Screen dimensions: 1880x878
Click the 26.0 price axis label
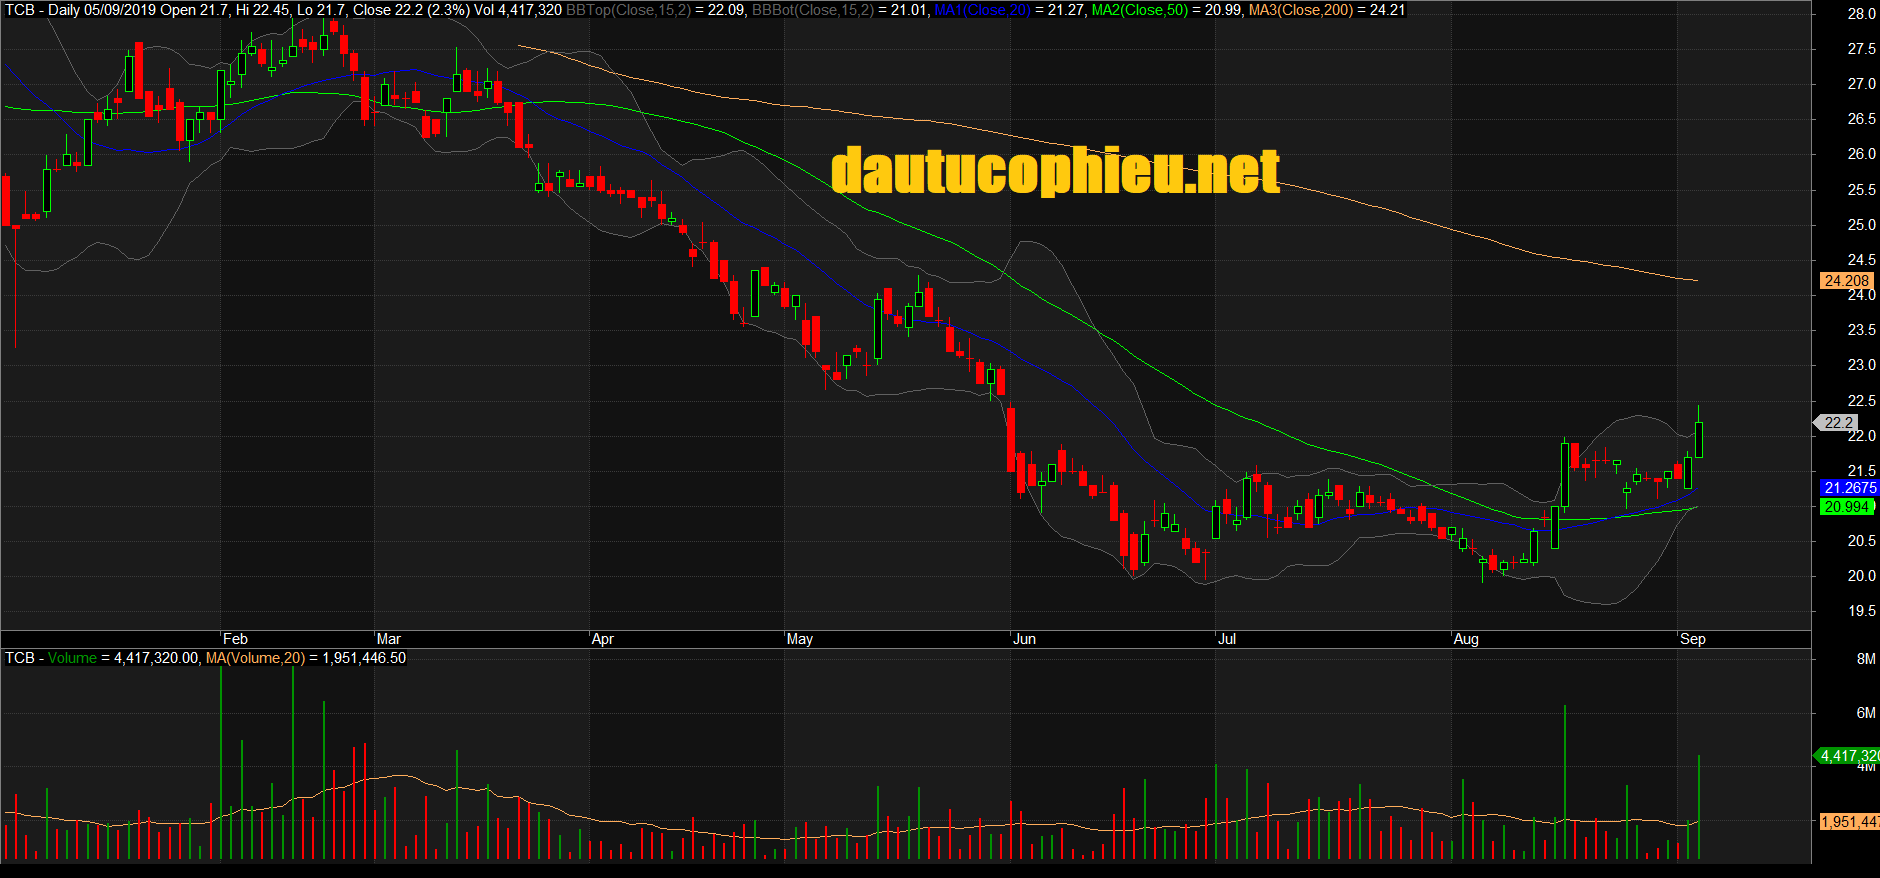[1861, 154]
